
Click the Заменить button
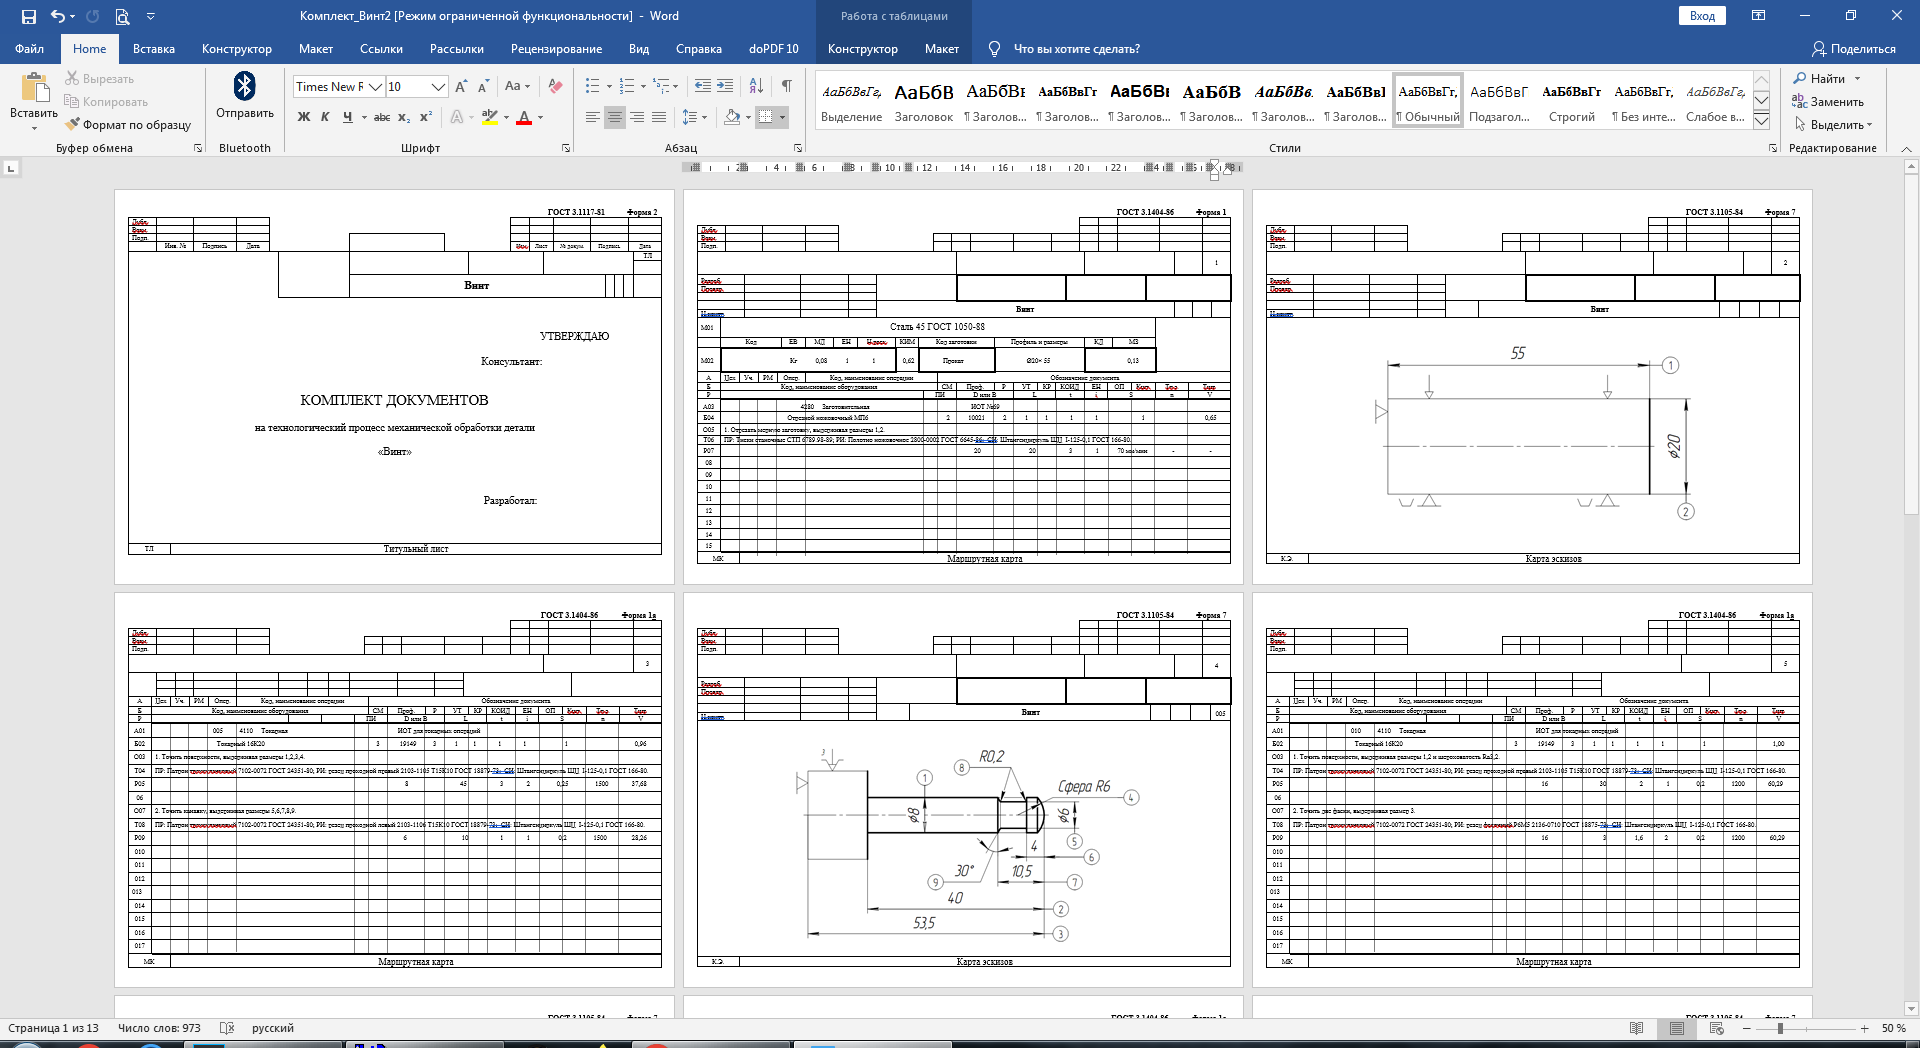coord(1828,102)
